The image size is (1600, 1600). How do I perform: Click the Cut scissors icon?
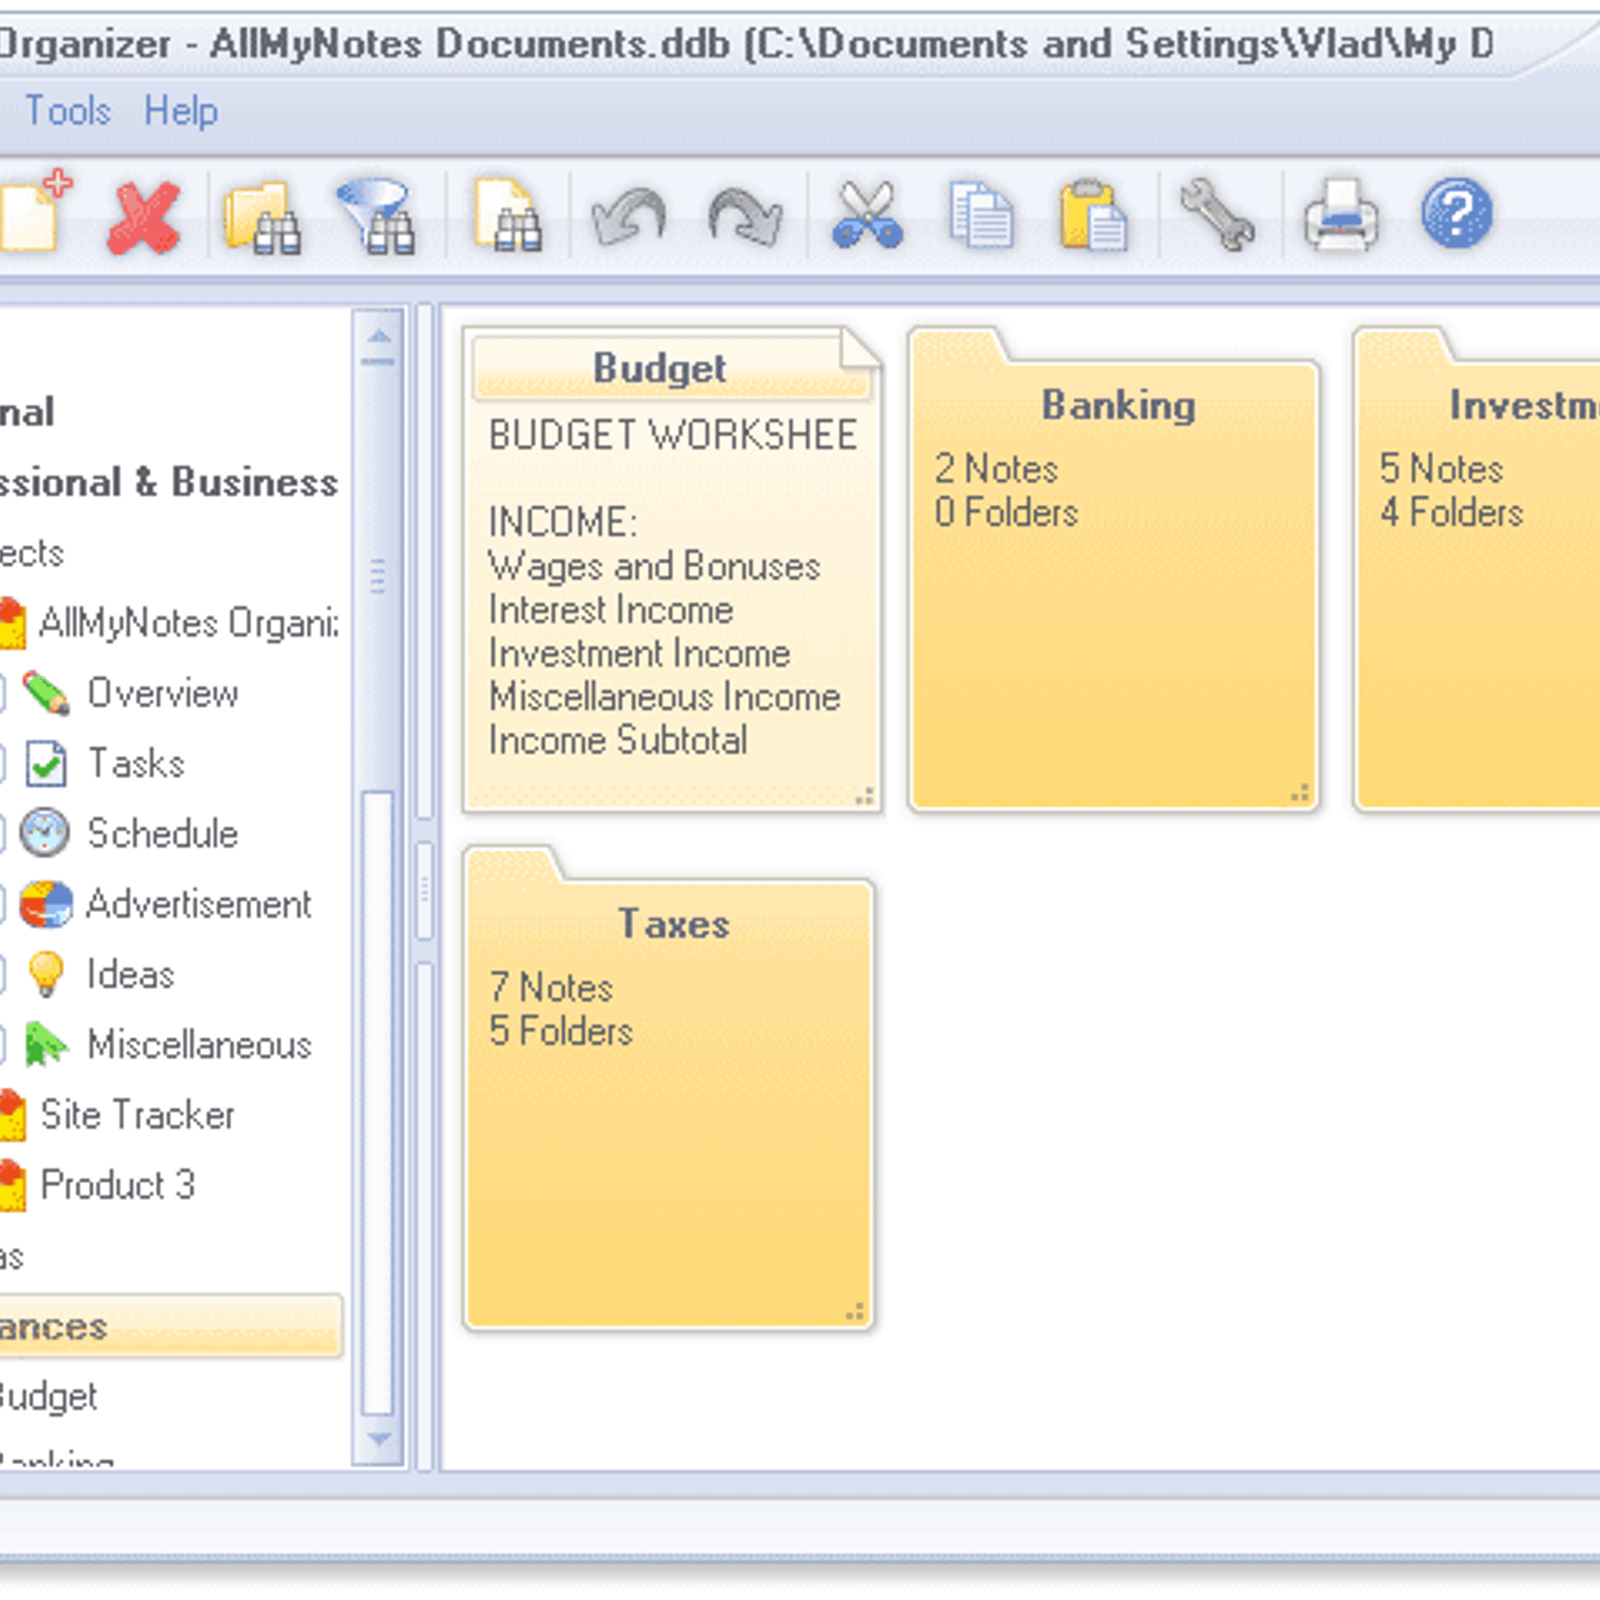pyautogui.click(x=867, y=215)
